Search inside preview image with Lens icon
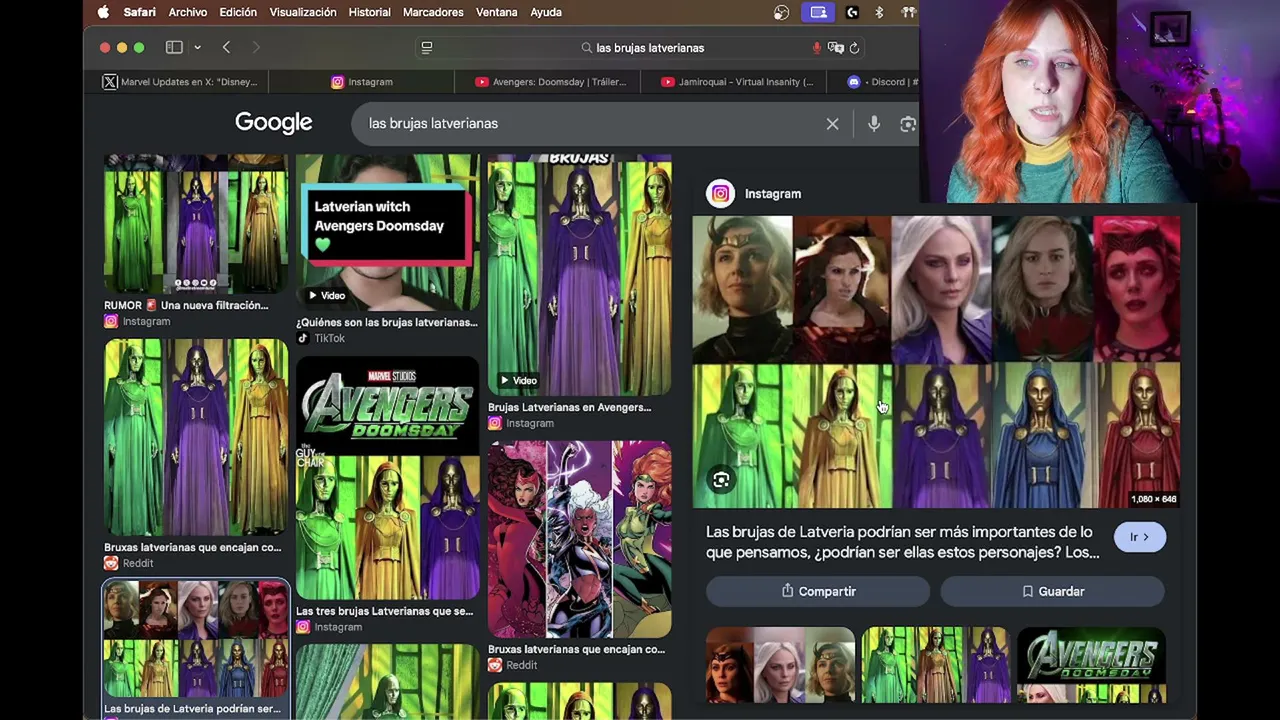This screenshot has height=720, width=1280. pyautogui.click(x=721, y=481)
